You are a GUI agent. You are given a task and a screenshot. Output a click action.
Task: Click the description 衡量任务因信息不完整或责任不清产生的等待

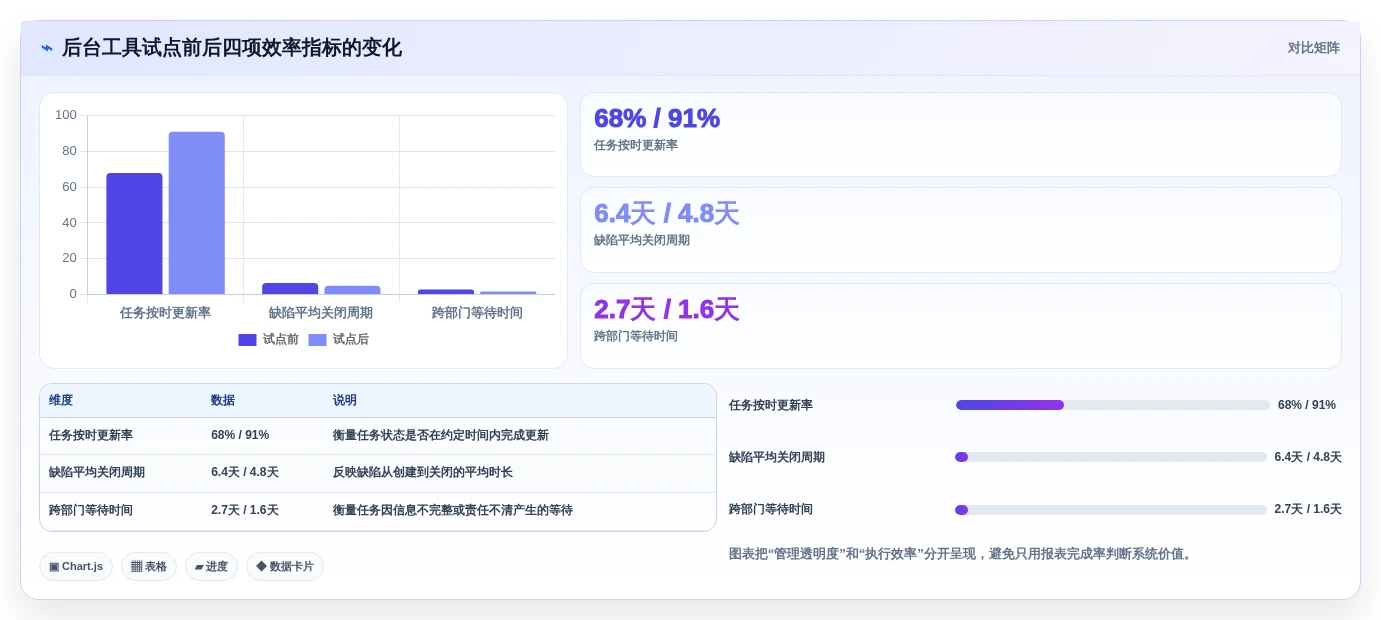click(x=453, y=510)
